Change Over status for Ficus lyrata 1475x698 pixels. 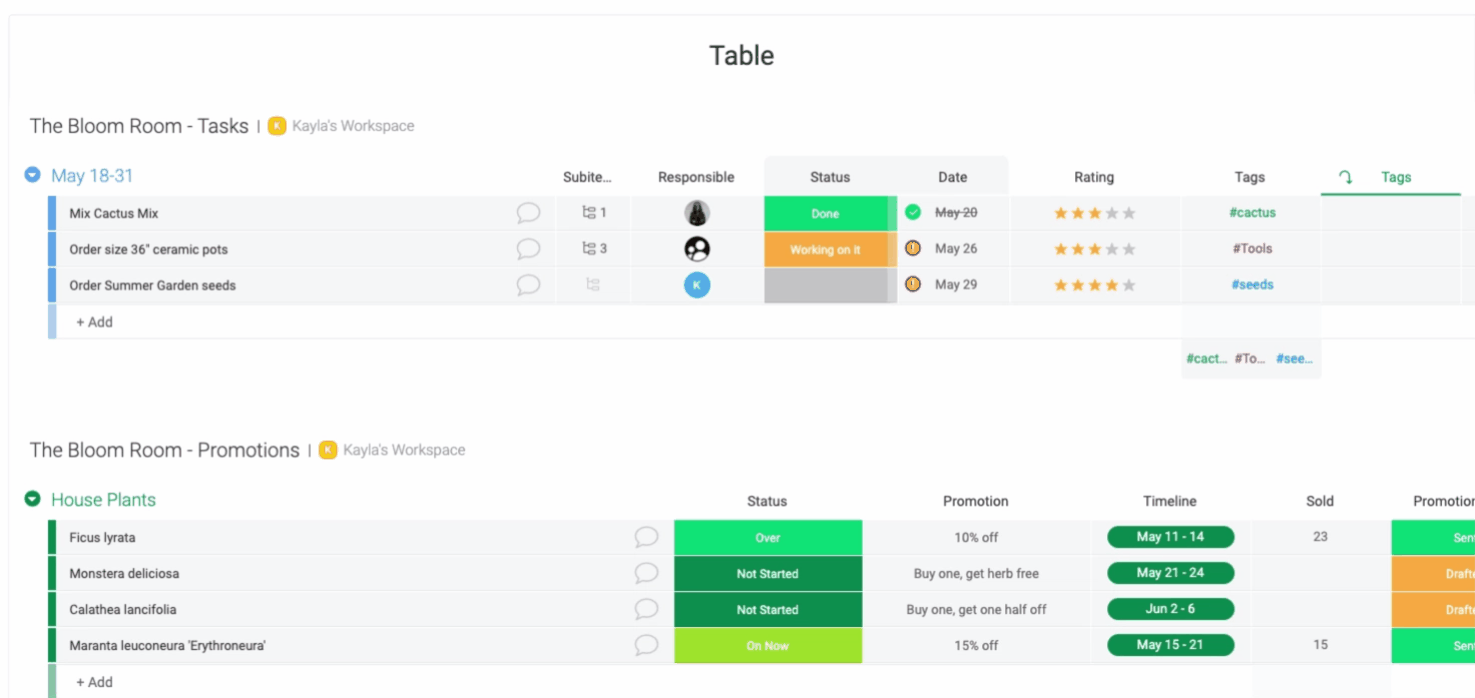[x=768, y=537]
